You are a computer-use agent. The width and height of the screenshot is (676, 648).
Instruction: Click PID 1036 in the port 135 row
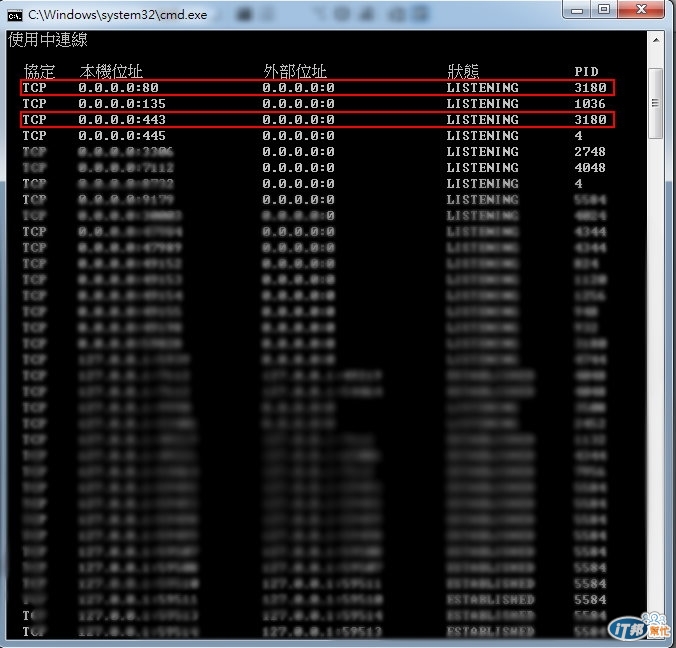tap(590, 103)
